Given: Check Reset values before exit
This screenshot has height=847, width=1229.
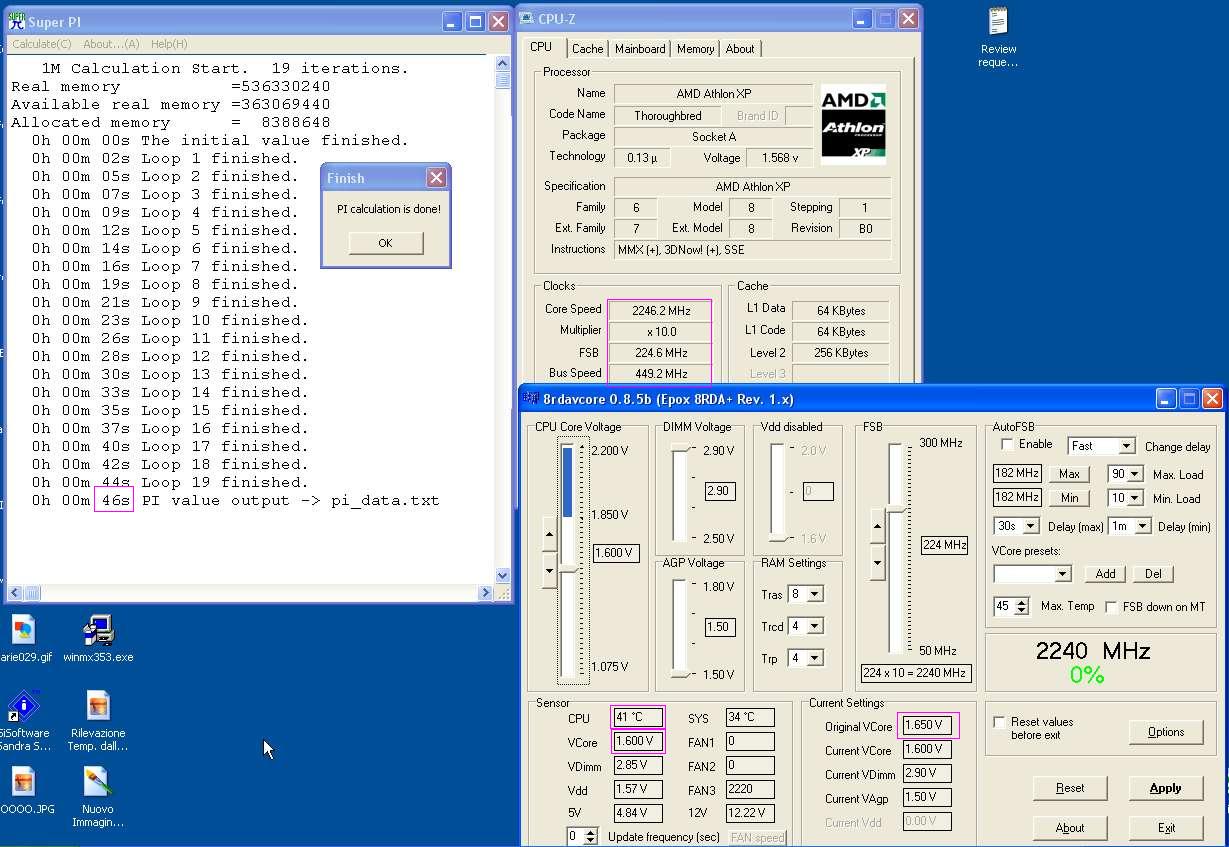Looking at the screenshot, I should point(999,722).
